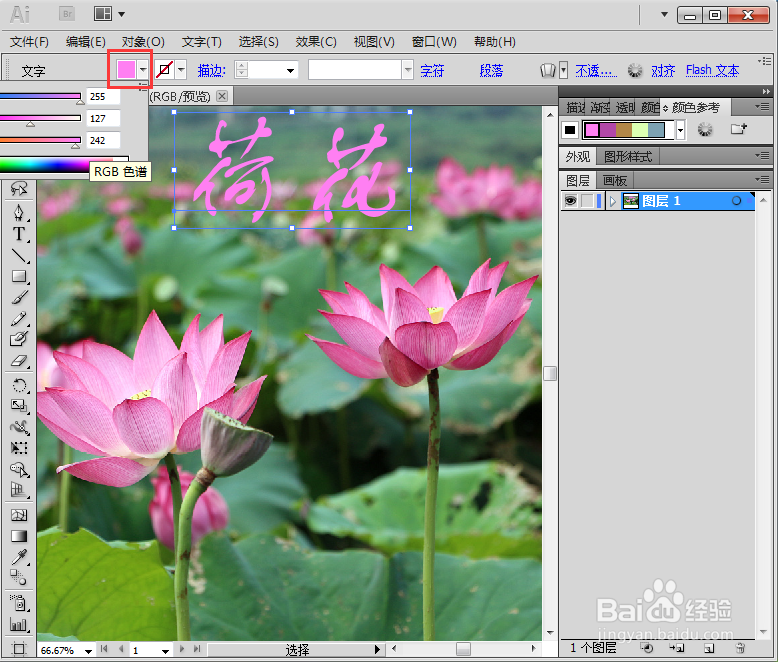
Task: Open the stroke weight (描边) dropdown
Action: click(x=290, y=70)
